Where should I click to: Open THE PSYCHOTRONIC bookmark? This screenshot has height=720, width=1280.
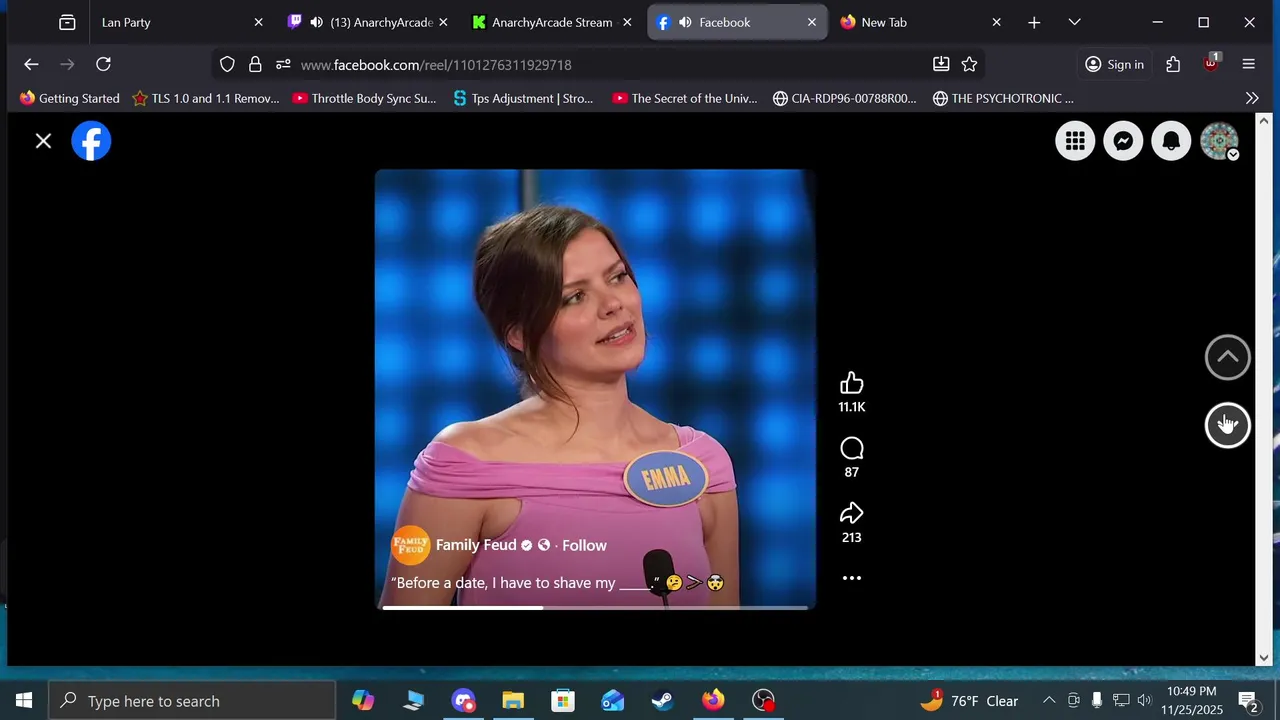tap(1003, 98)
